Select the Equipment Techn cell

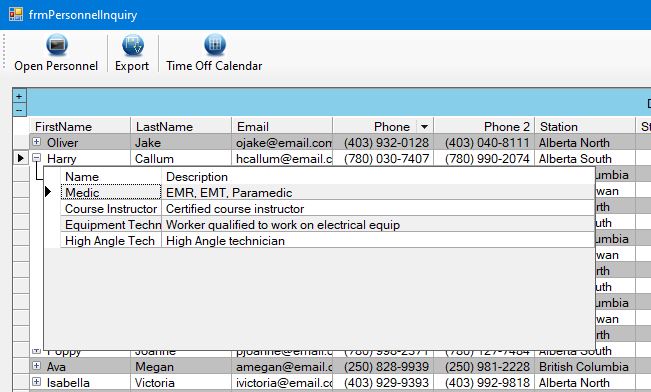point(111,225)
